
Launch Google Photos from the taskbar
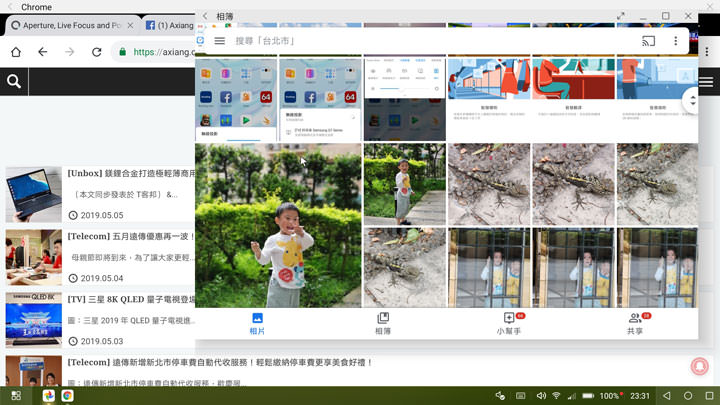[x=48, y=396]
